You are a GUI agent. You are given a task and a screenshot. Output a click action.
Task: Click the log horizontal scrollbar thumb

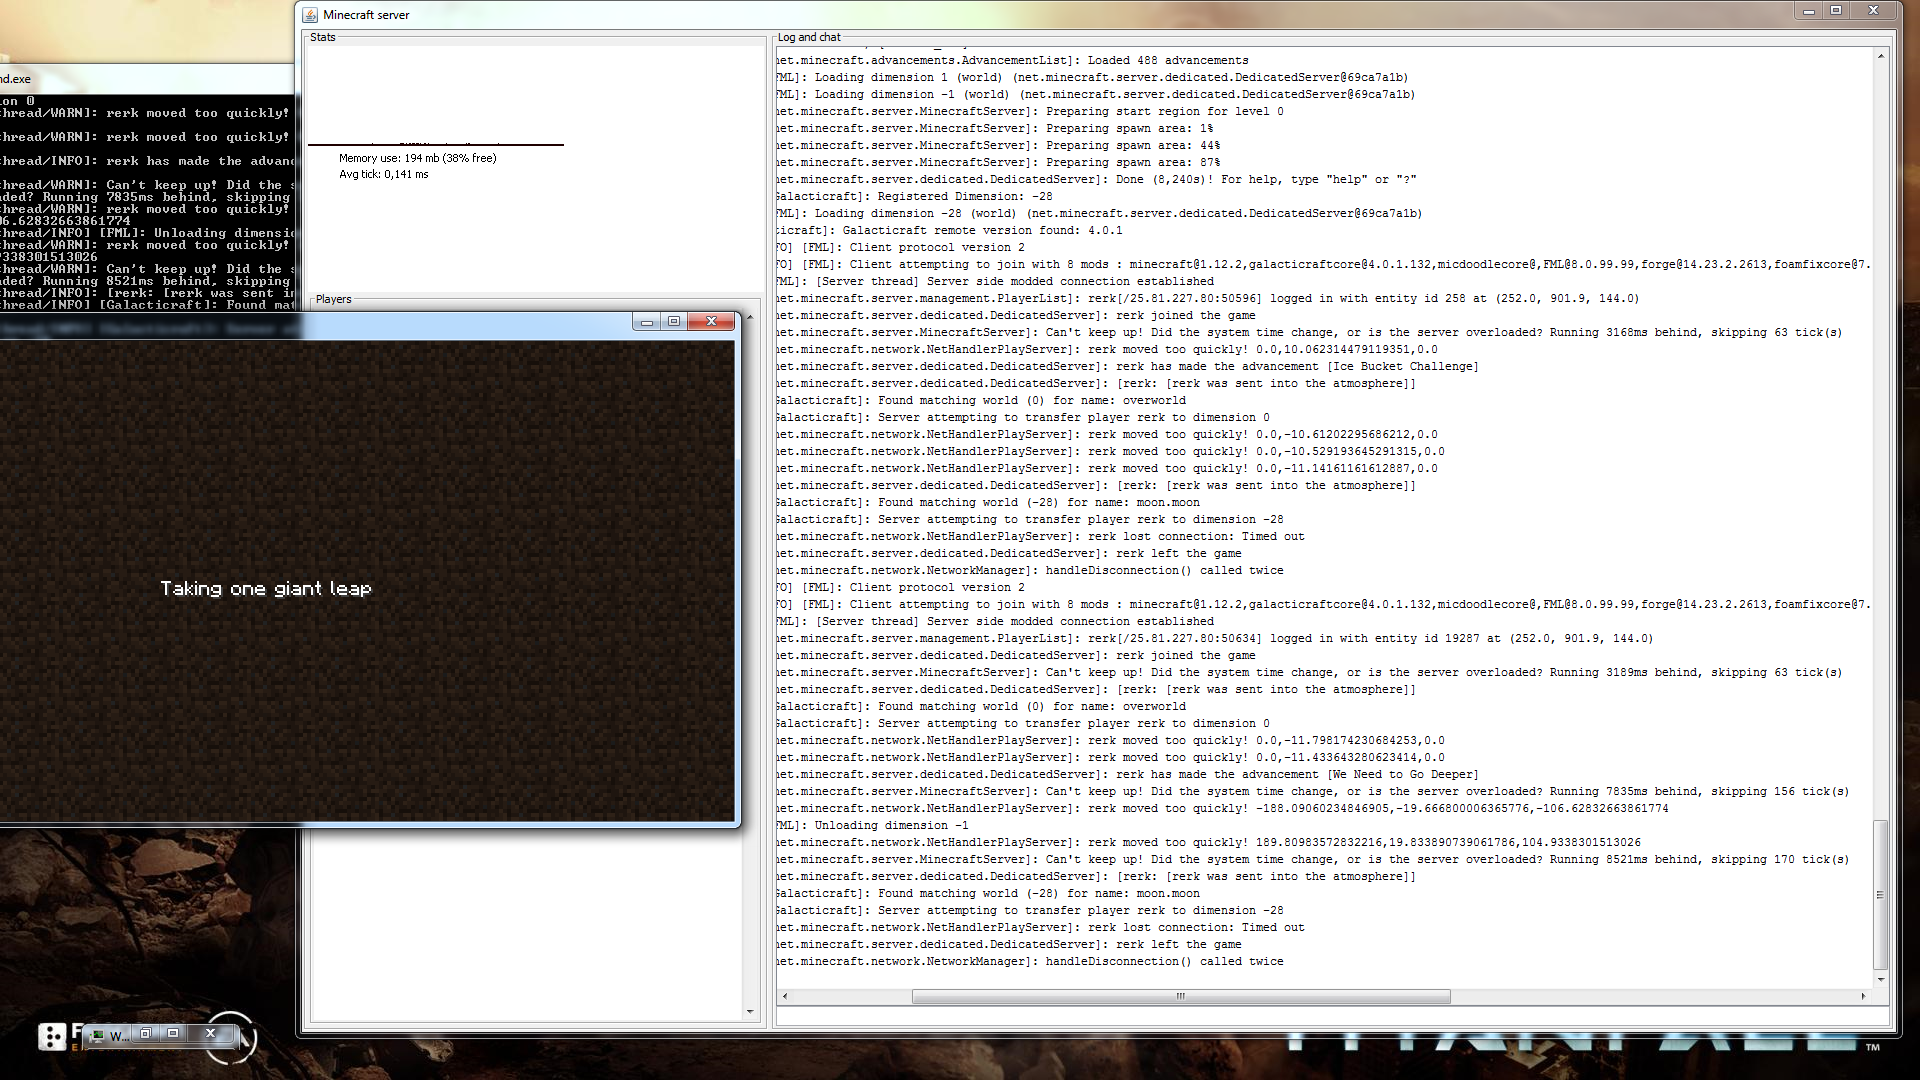pos(1181,996)
